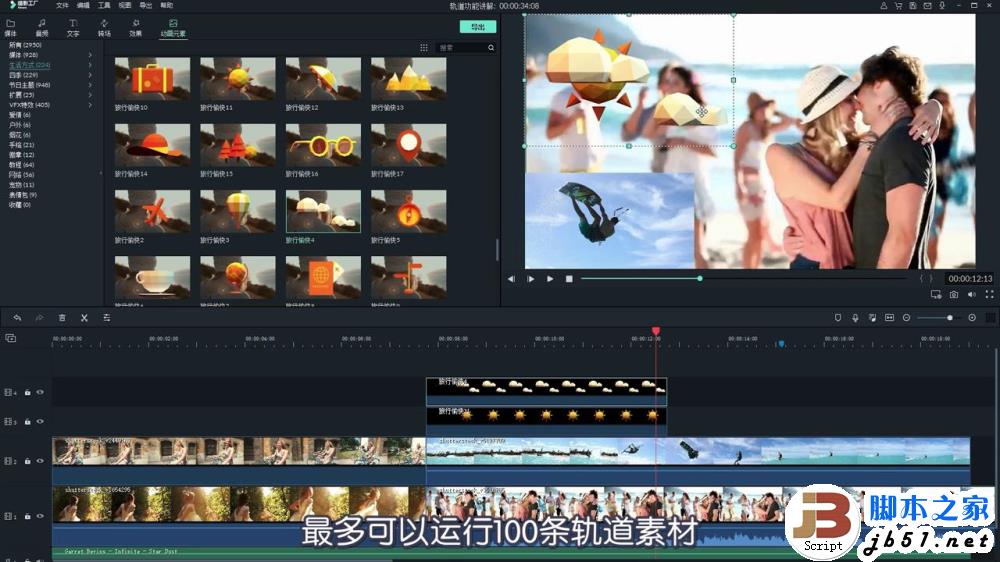Screen dimensions: 1000x562
Task: Hide track 3 with eye icon
Action: pyautogui.click(x=40, y=422)
